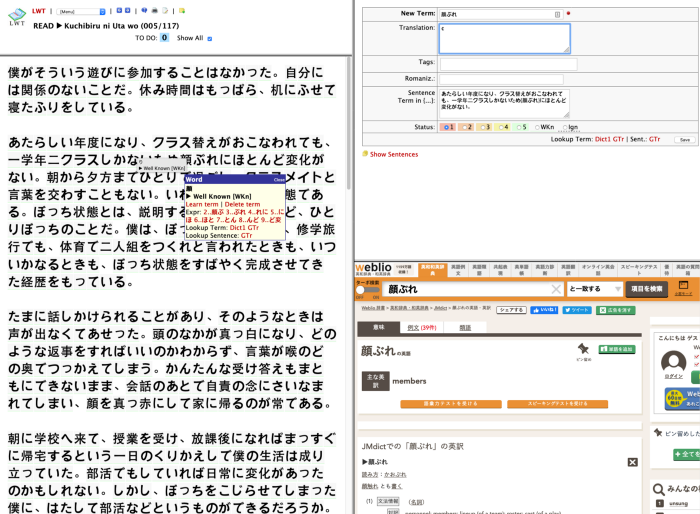Click the Weblio dark search submit button
Viewport: 700px width, 514px height.
(646, 289)
